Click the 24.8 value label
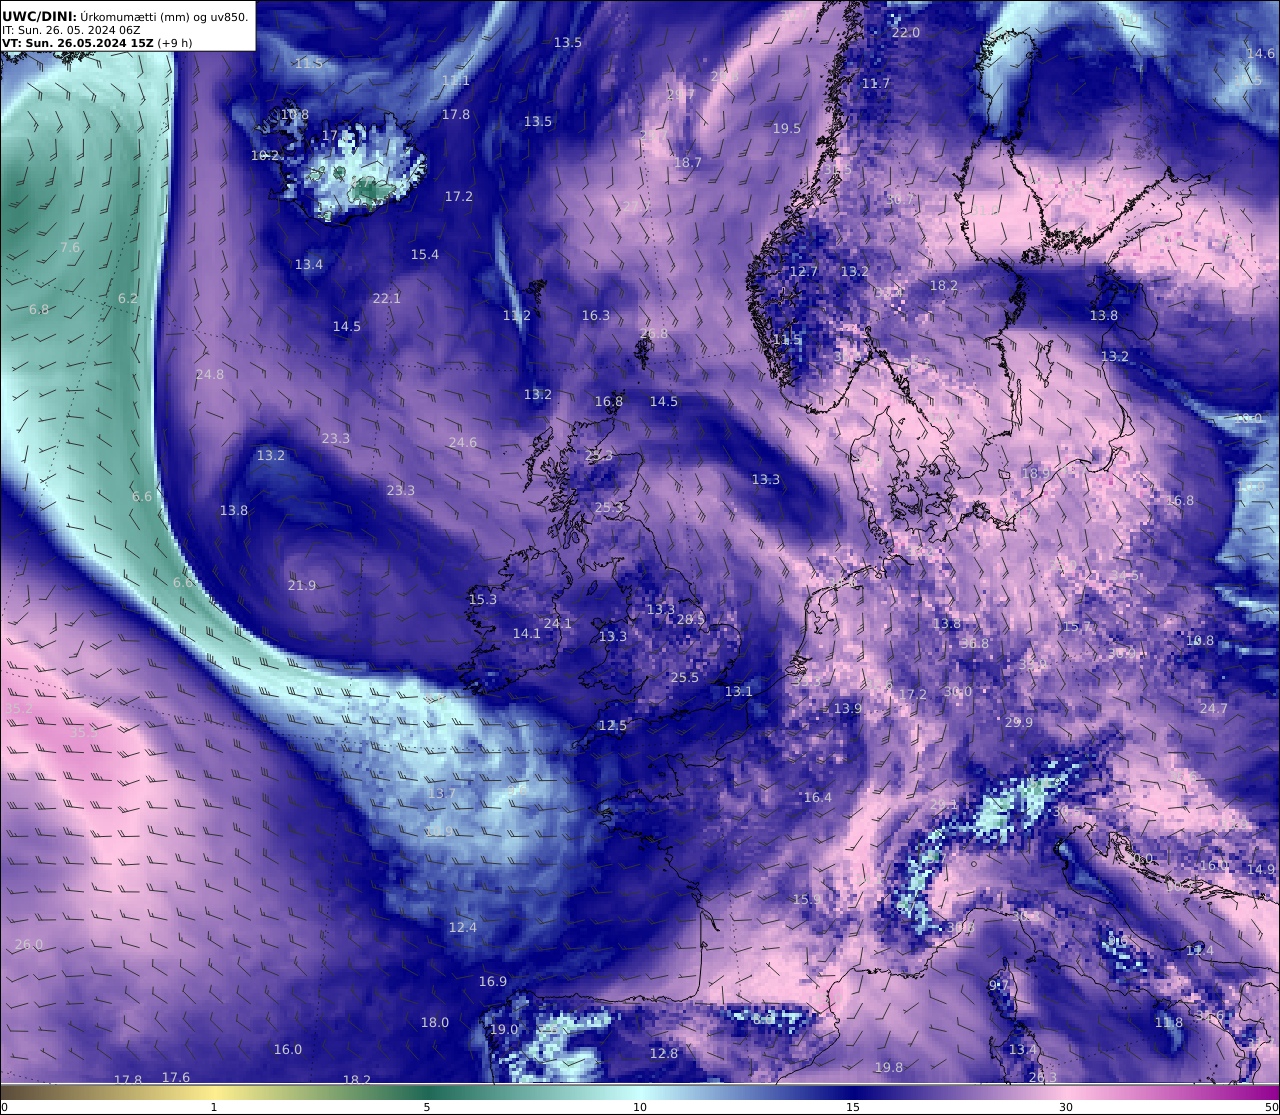Viewport: 1280px width, 1115px height. coord(210,375)
